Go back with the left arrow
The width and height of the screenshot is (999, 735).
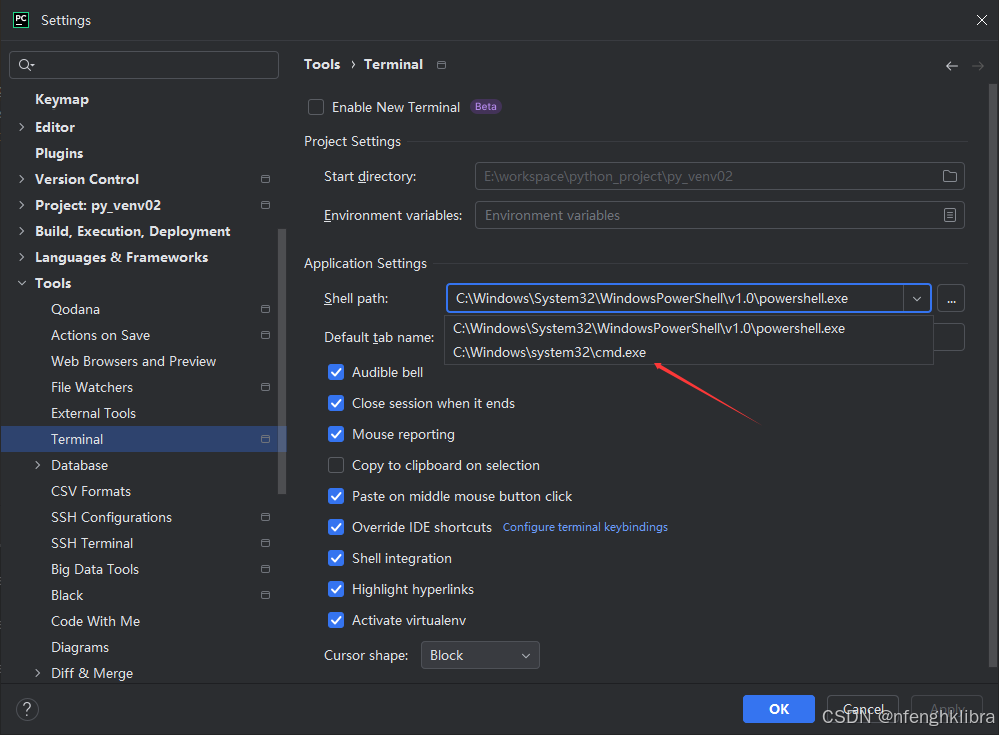[x=952, y=66]
